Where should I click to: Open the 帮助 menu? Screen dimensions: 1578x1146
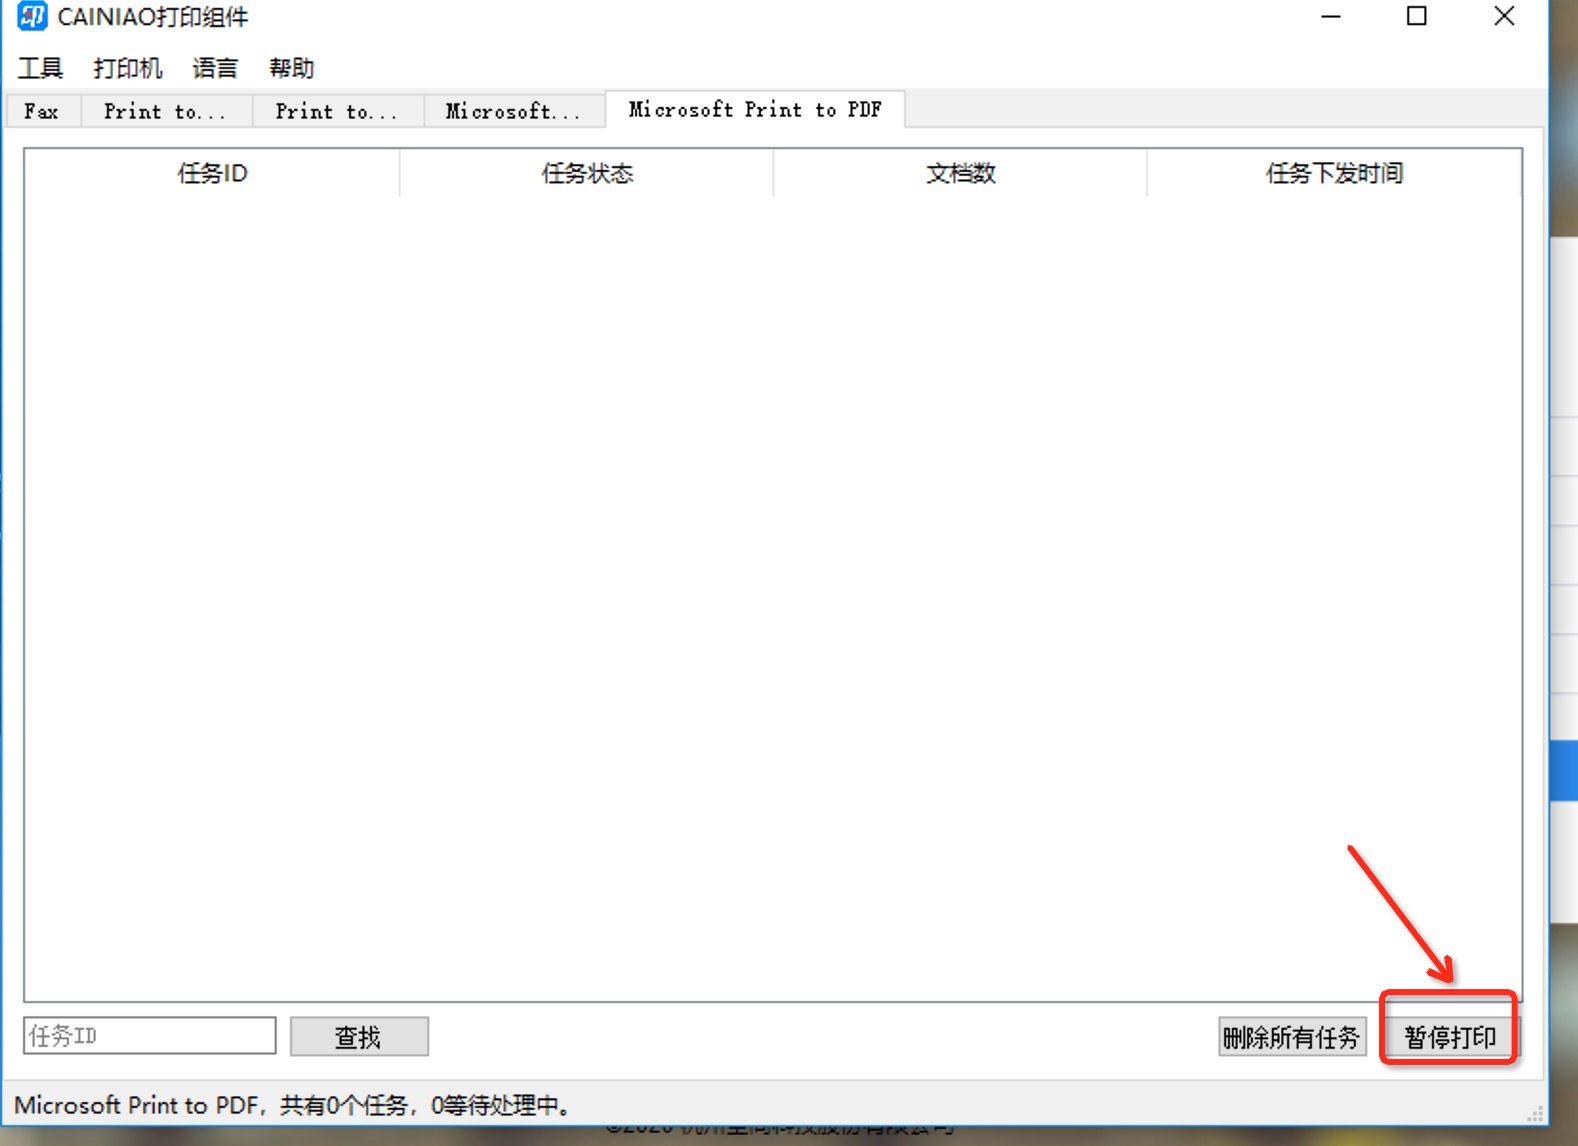[291, 68]
